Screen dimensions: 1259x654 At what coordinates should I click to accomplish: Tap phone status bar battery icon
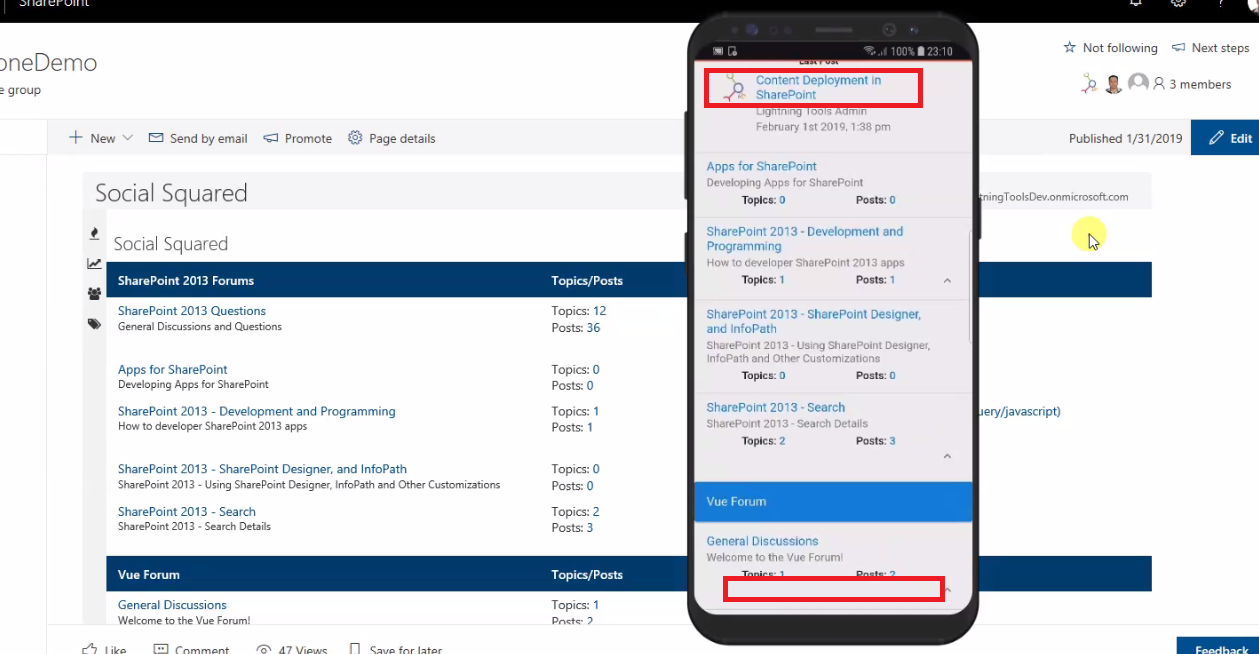pyautogui.click(x=920, y=51)
